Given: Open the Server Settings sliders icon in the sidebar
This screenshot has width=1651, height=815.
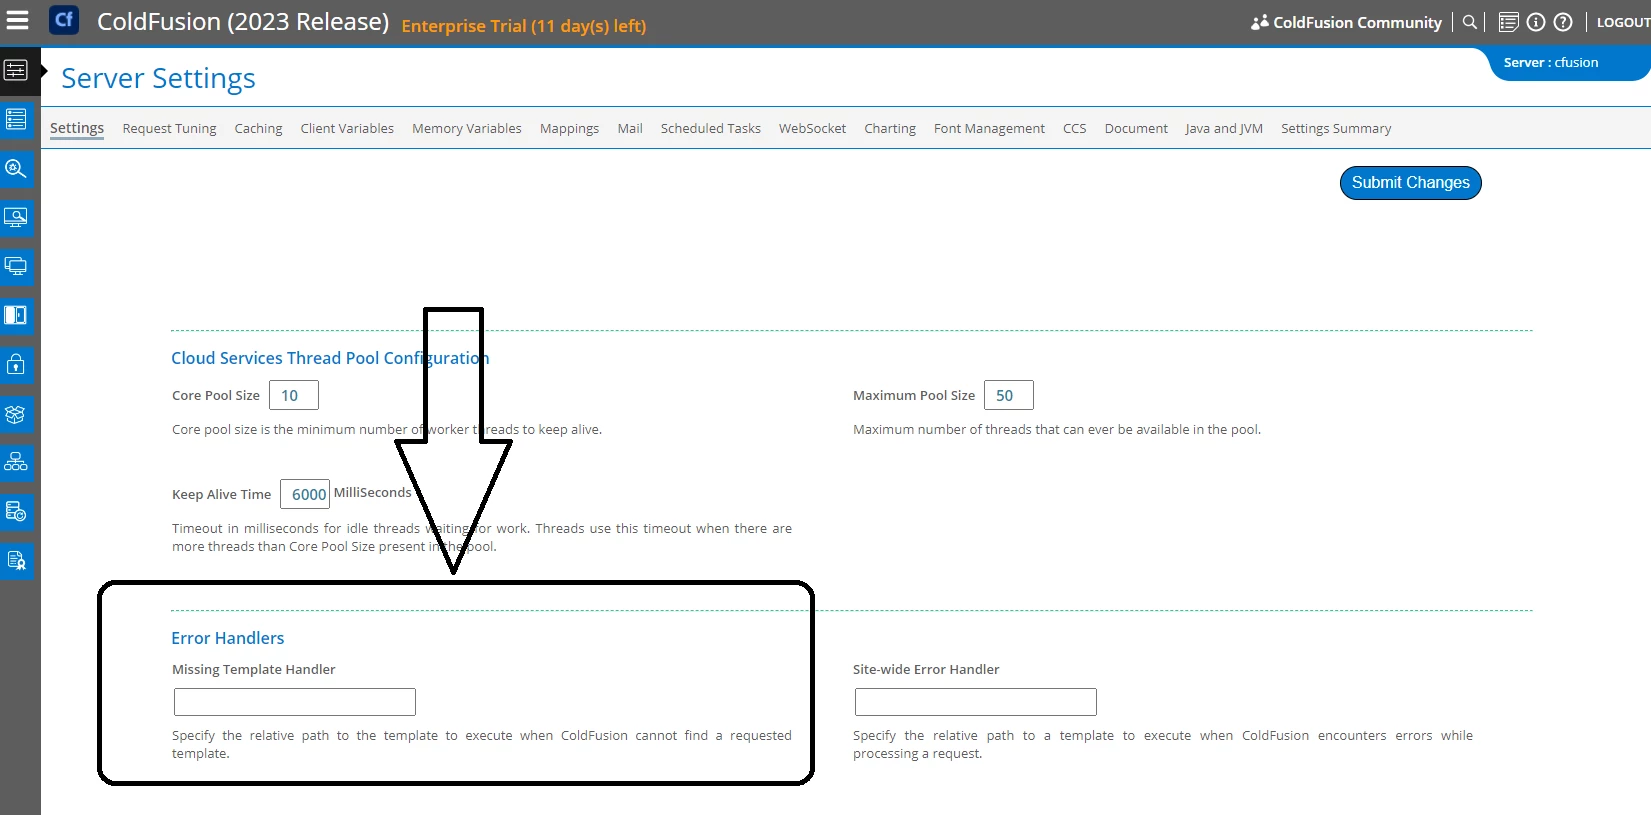Looking at the screenshot, I should pyautogui.click(x=16, y=70).
